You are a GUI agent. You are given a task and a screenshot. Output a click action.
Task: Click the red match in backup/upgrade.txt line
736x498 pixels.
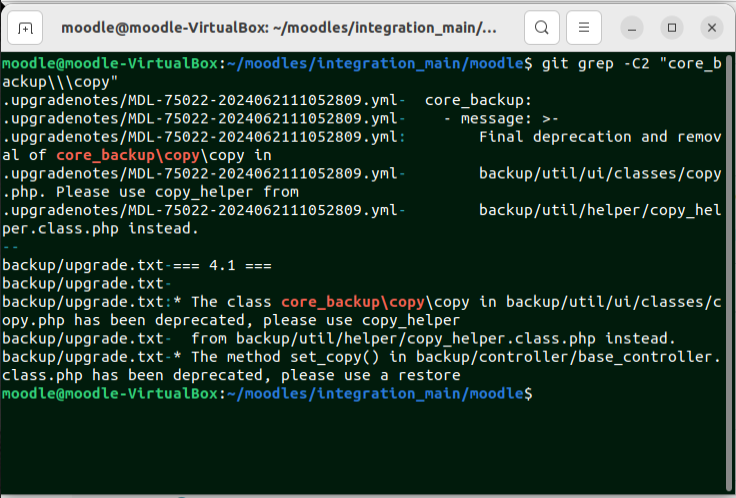[x=353, y=302]
